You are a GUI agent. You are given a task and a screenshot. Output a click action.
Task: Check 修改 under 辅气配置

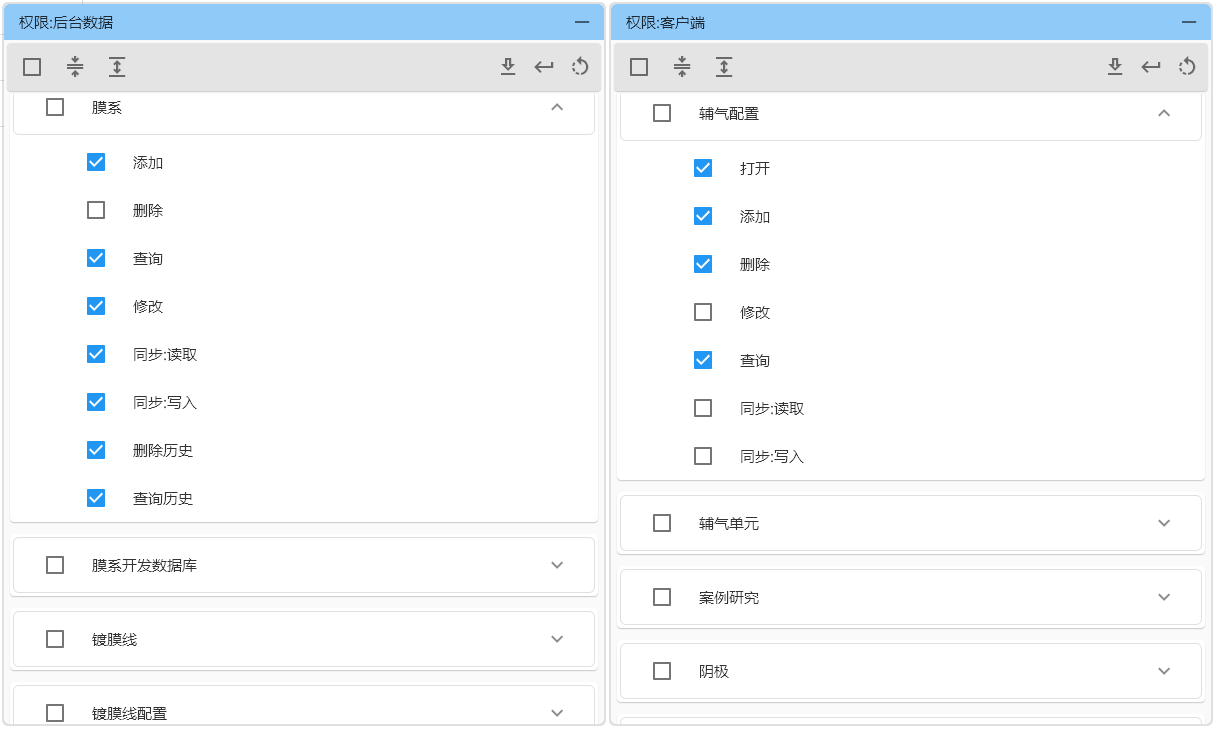pyautogui.click(x=703, y=312)
